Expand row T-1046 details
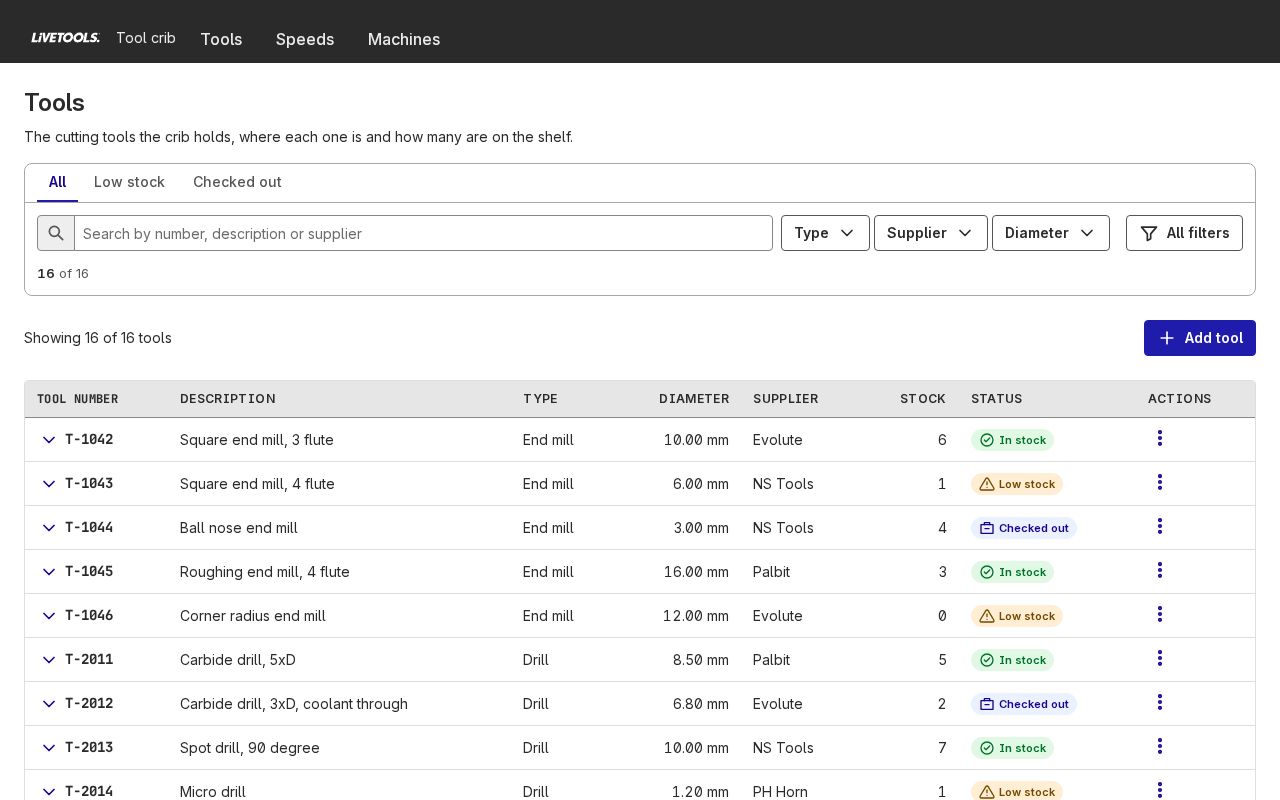 (x=49, y=616)
